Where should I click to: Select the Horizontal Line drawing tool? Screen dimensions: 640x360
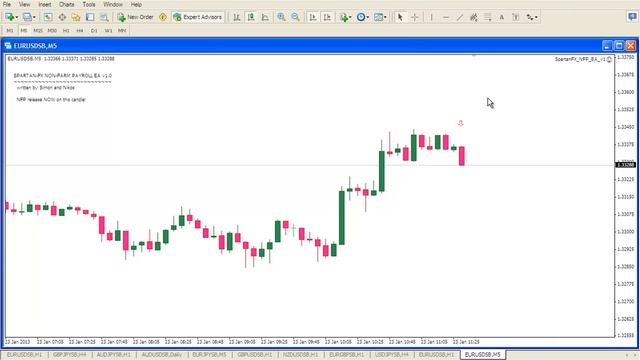pyautogui.click(x=446, y=17)
